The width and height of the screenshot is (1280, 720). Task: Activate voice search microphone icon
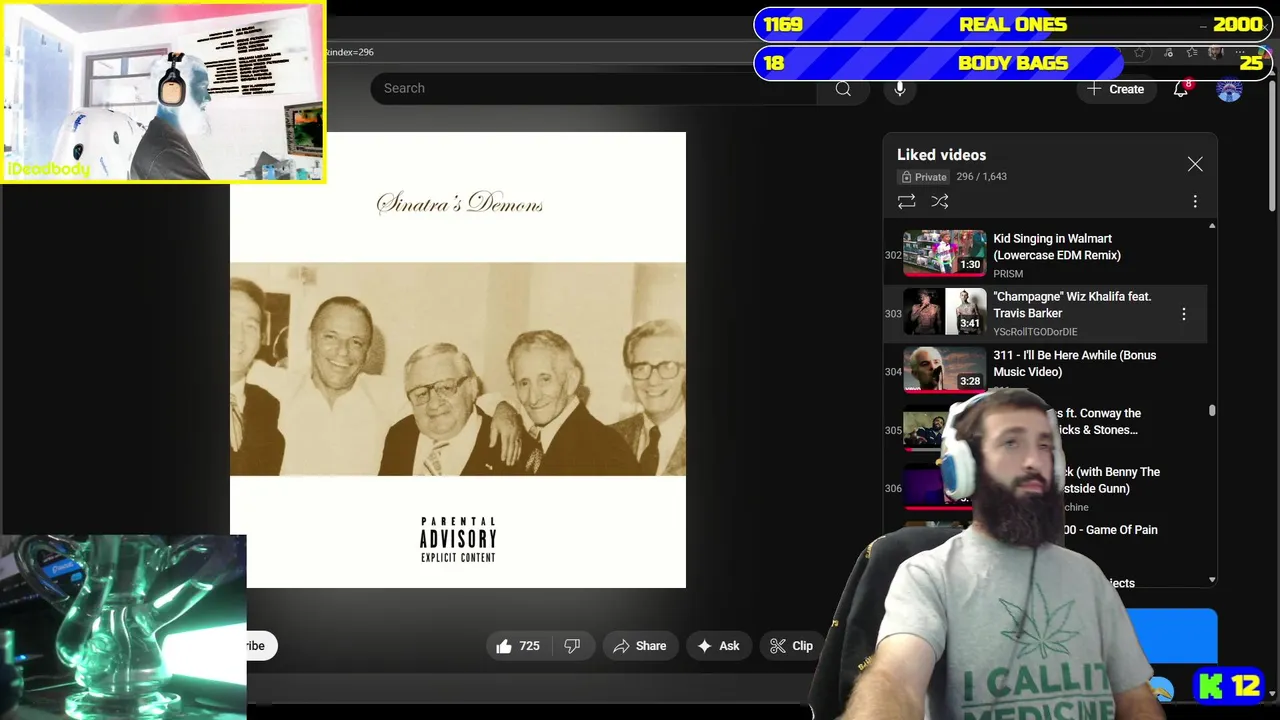click(x=900, y=89)
